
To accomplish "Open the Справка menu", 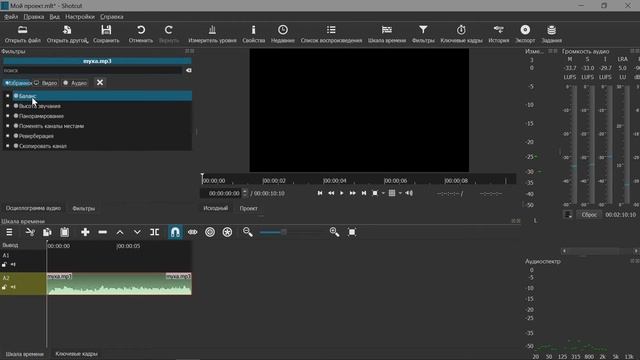I will coord(111,17).
